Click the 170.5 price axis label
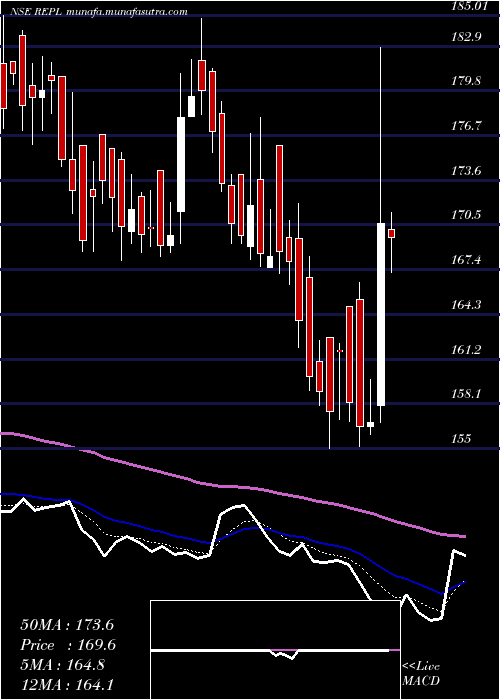 (466, 215)
